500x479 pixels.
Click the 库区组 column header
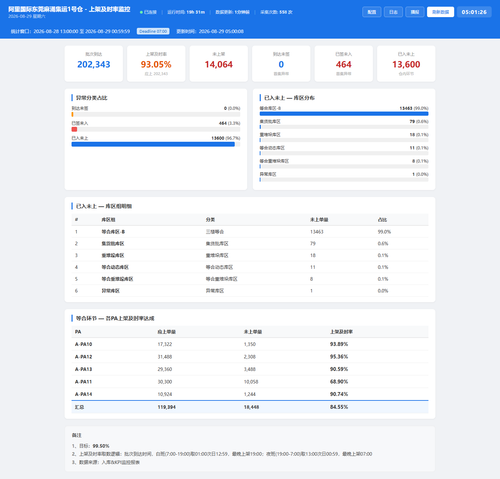(x=108, y=220)
